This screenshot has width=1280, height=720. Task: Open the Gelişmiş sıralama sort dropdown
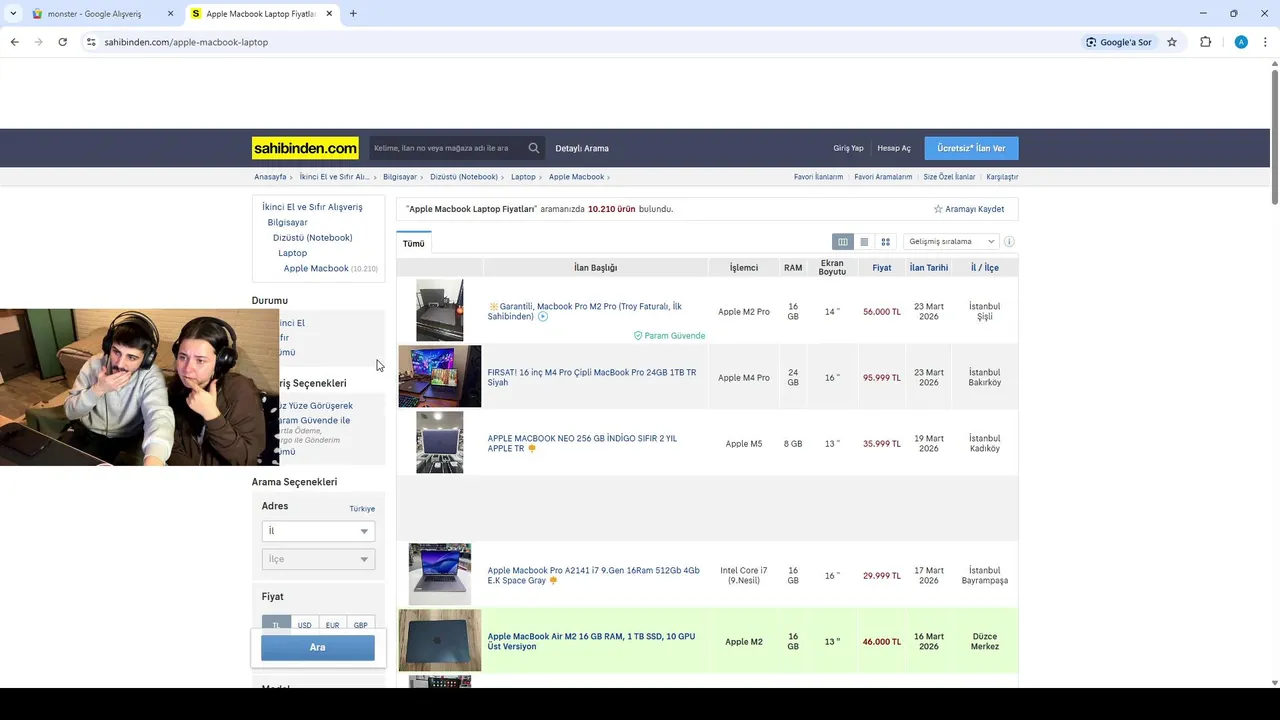[951, 242]
